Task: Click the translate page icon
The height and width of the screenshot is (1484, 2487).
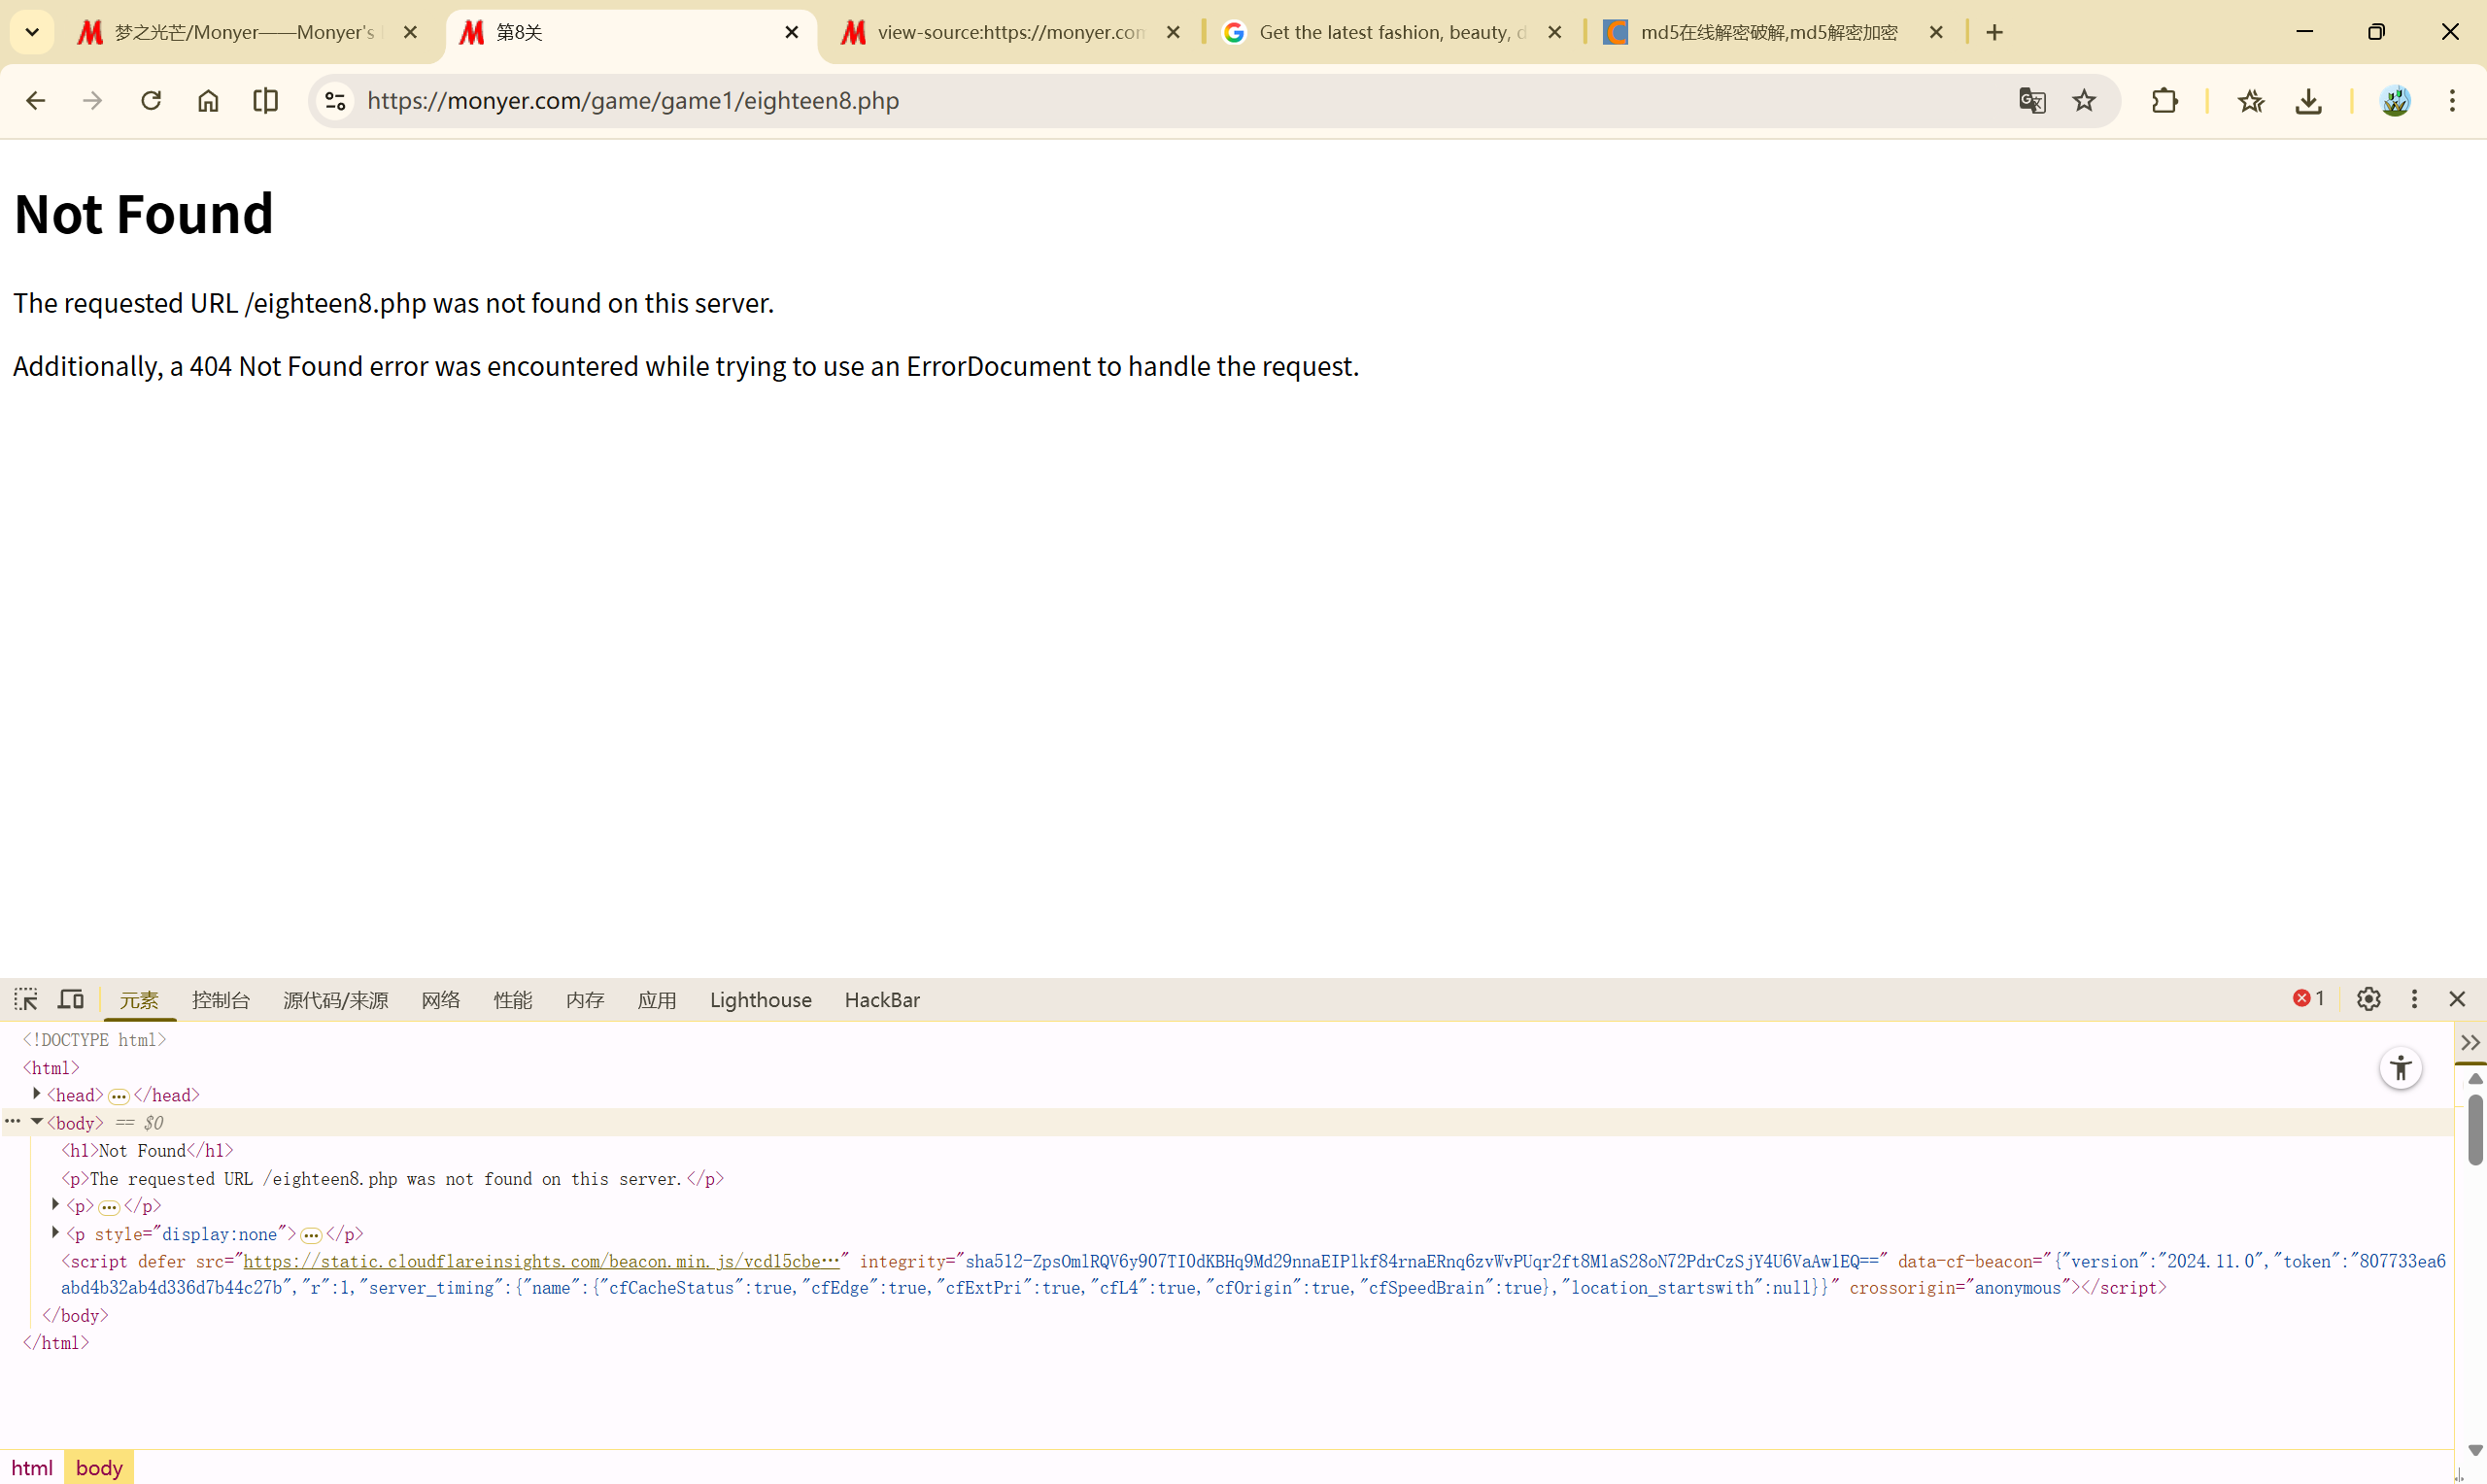Action: point(2032,101)
